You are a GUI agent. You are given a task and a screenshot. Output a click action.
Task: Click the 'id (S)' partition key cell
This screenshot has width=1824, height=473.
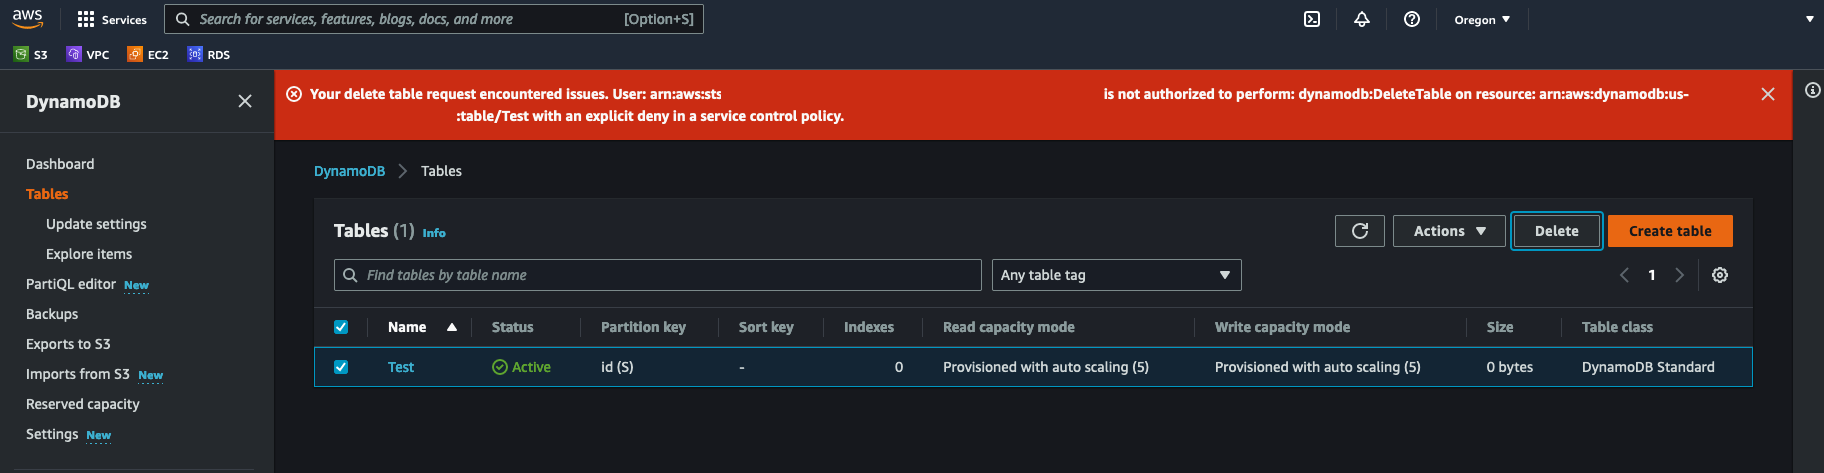point(617,367)
